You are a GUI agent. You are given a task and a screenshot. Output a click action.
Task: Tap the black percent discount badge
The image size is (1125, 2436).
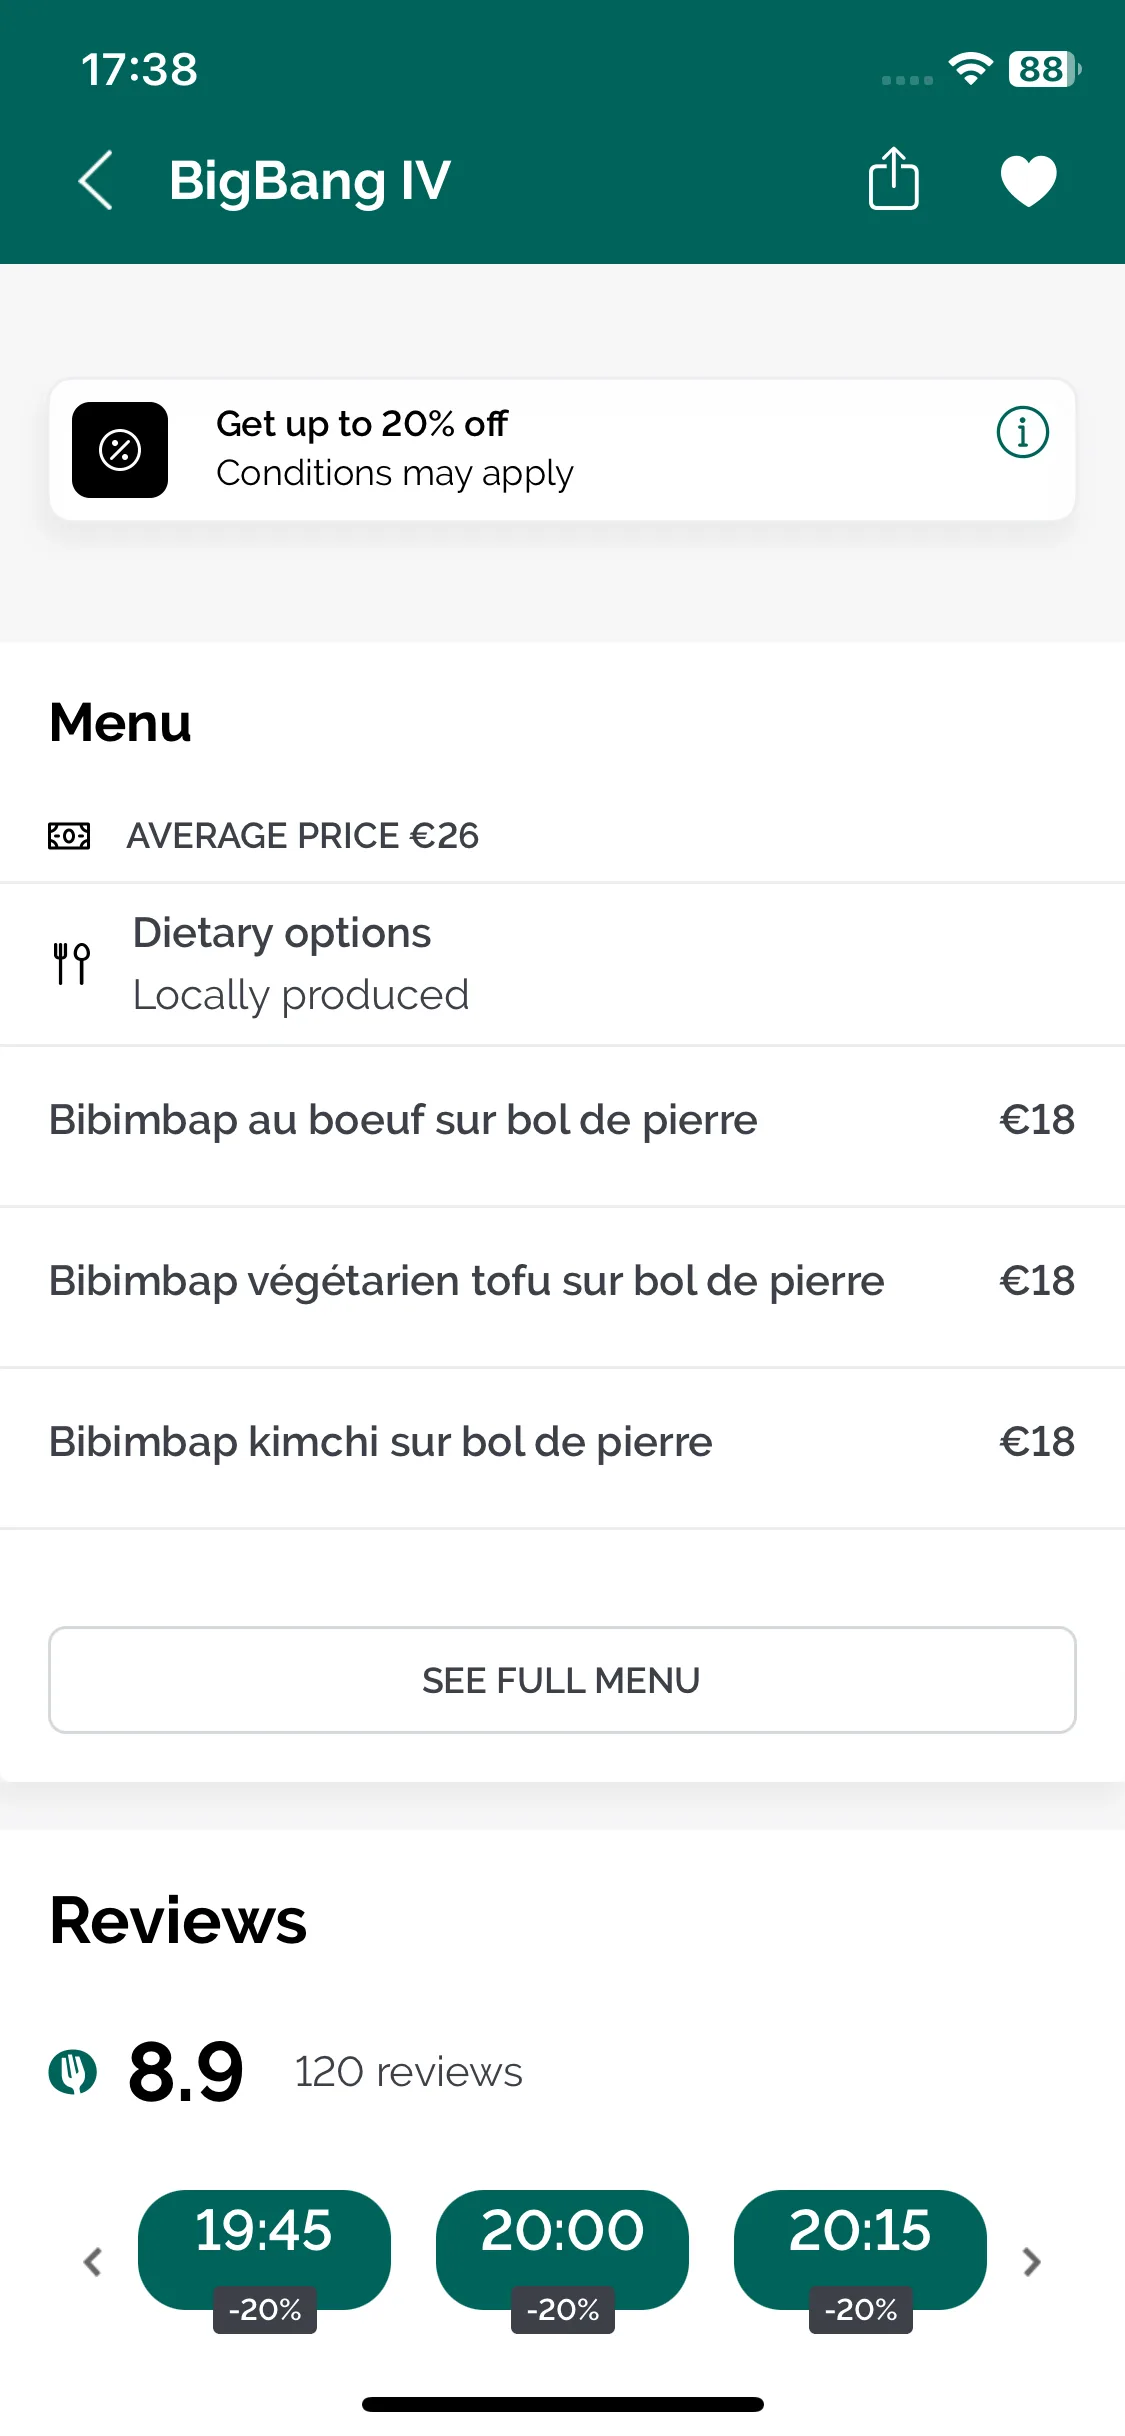click(120, 450)
